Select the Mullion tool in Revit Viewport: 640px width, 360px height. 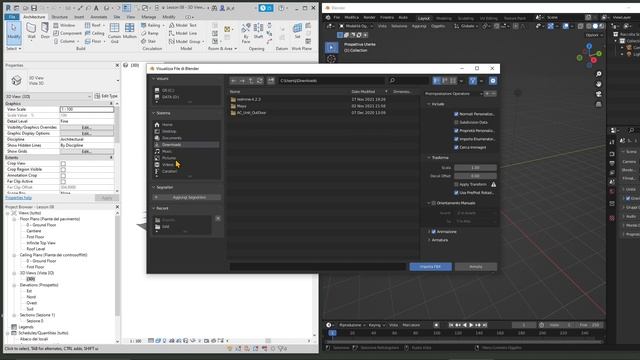(130, 31)
